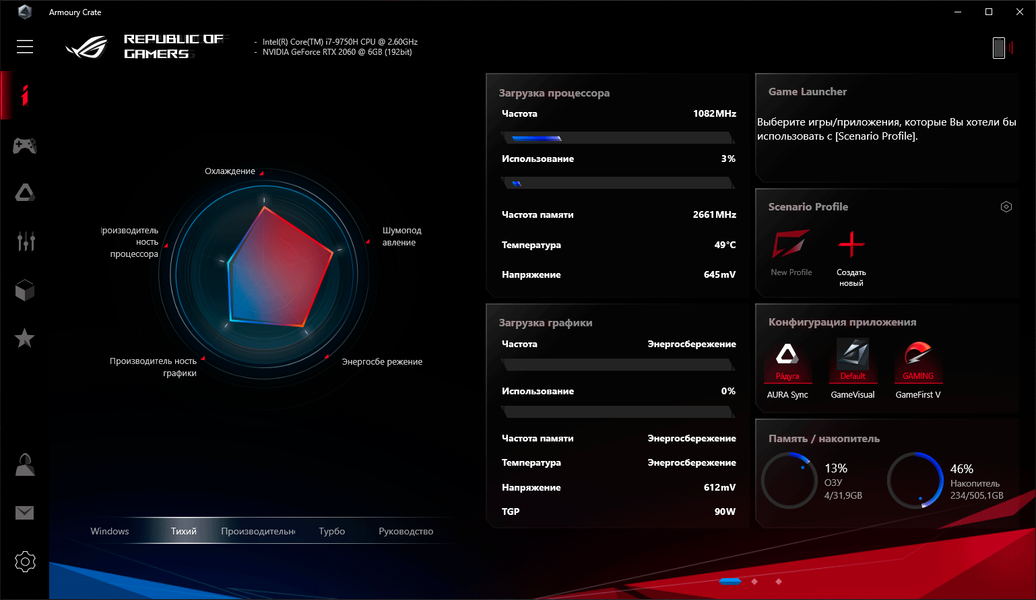Switch to Windows performance mode
Image resolution: width=1036 pixels, height=600 pixels.
pos(110,531)
